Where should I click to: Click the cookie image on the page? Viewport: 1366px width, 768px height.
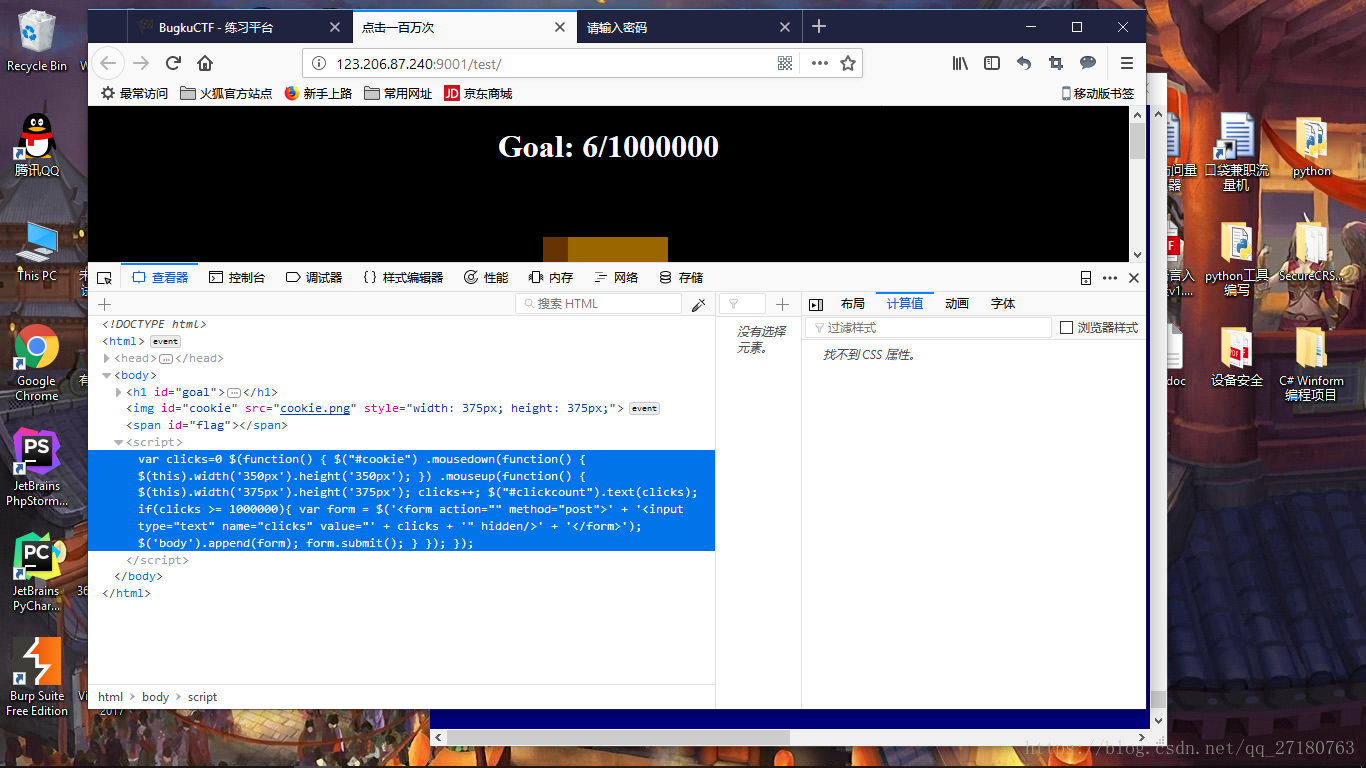tap(605, 250)
